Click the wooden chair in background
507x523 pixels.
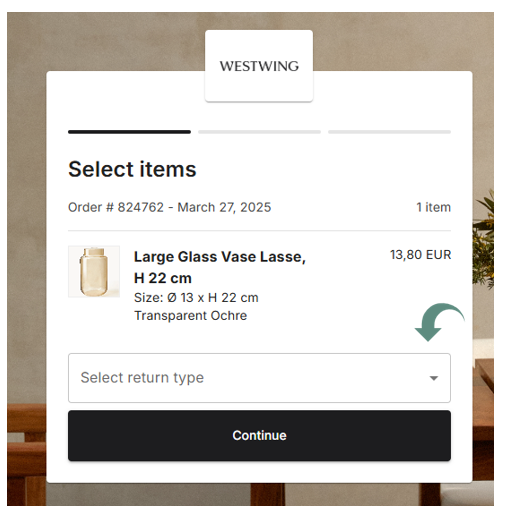[27, 454]
